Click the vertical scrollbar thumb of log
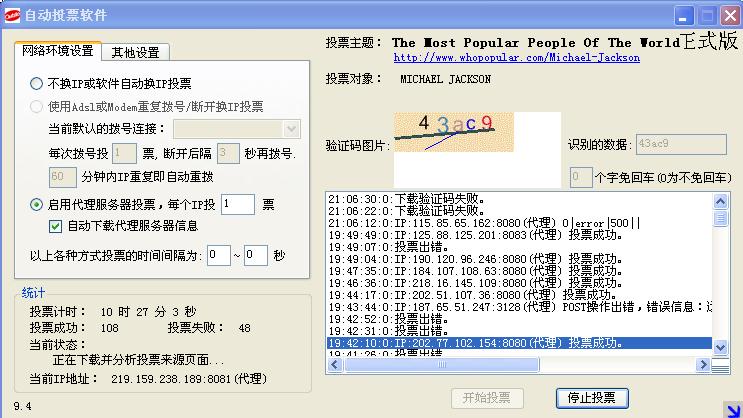 (720, 218)
